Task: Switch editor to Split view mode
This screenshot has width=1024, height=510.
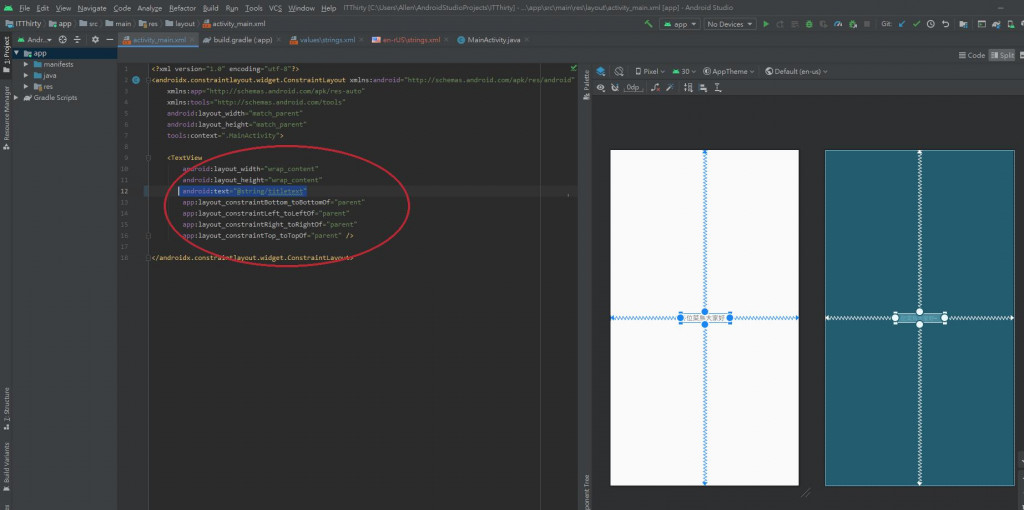Action: pyautogui.click(x=1004, y=56)
